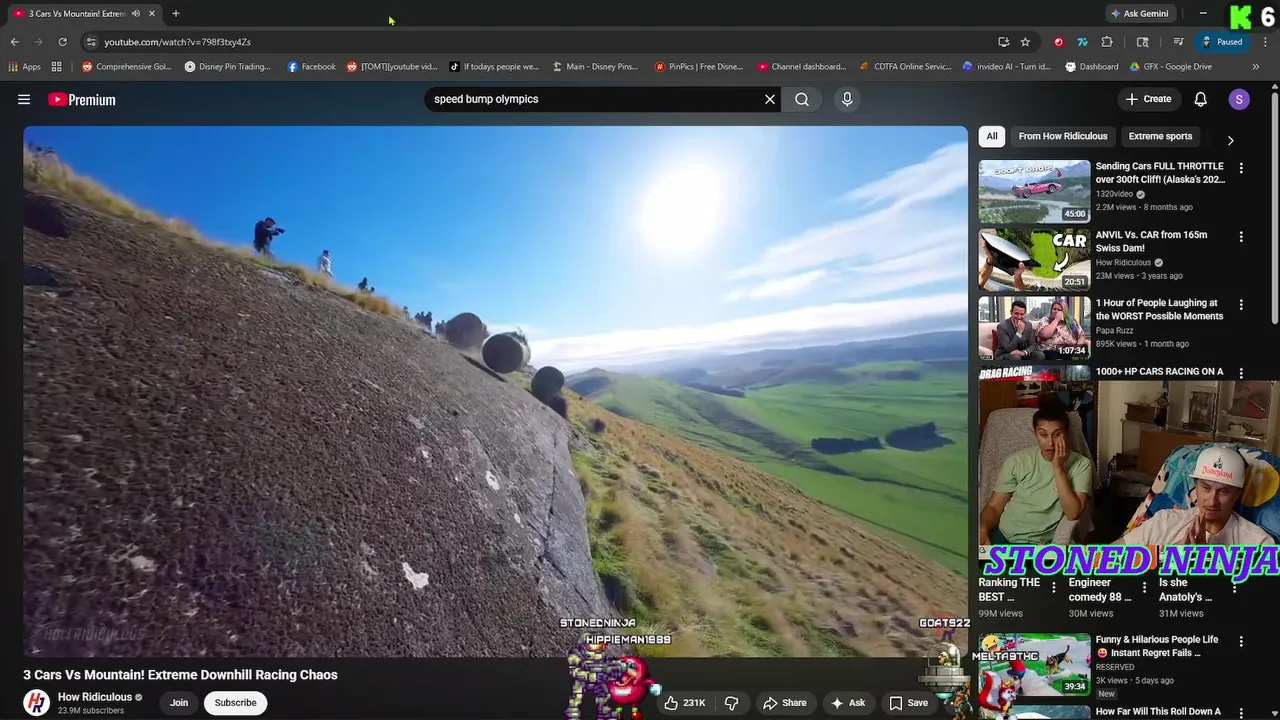This screenshot has width=1280, height=720.
Task: Go to YouTube Premium home logo
Action: coord(82,99)
